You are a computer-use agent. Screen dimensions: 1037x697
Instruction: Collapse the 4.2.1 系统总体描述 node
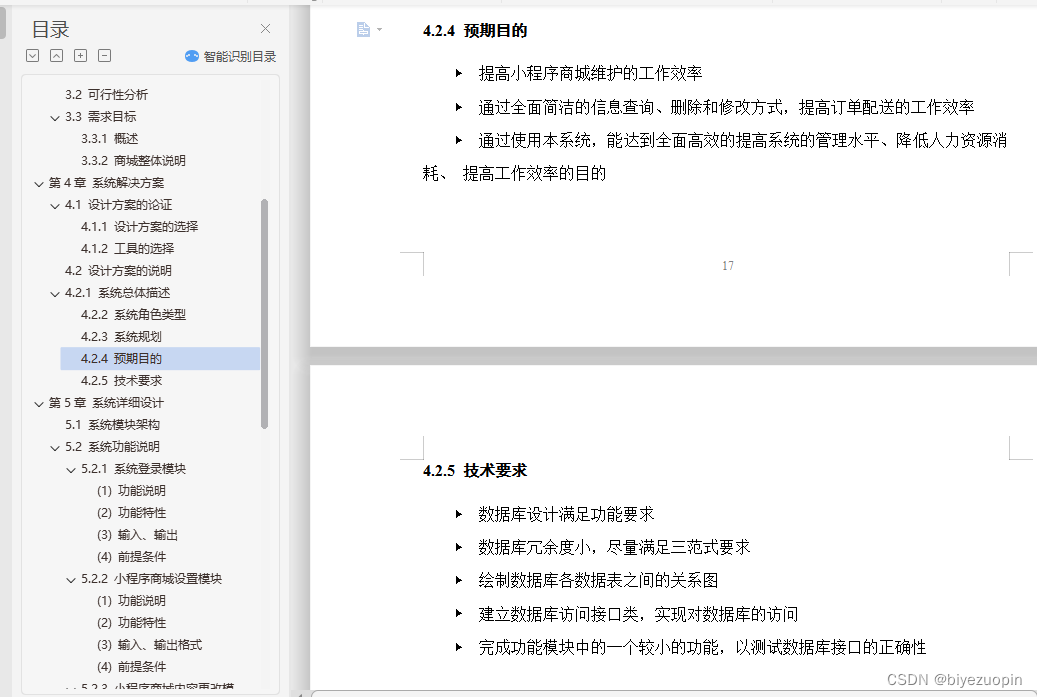55,294
